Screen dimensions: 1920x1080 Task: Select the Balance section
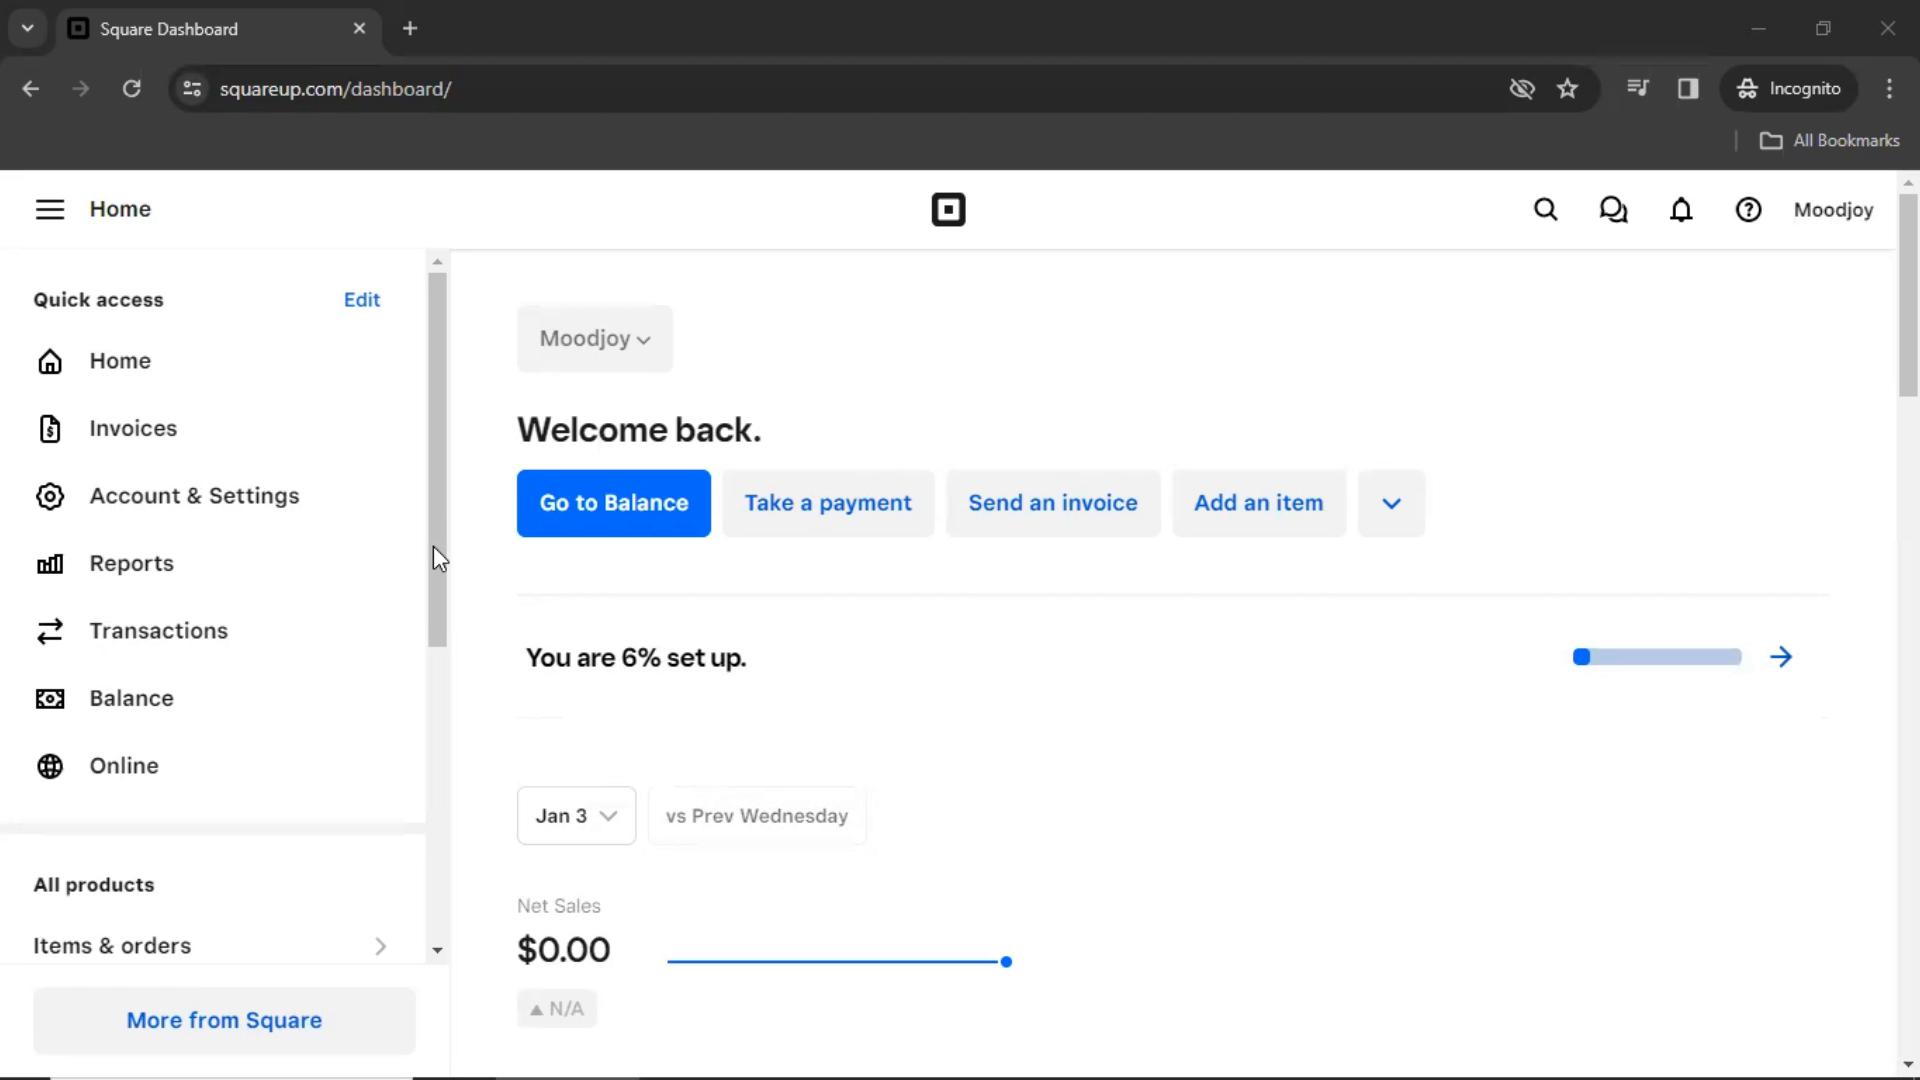coord(132,699)
